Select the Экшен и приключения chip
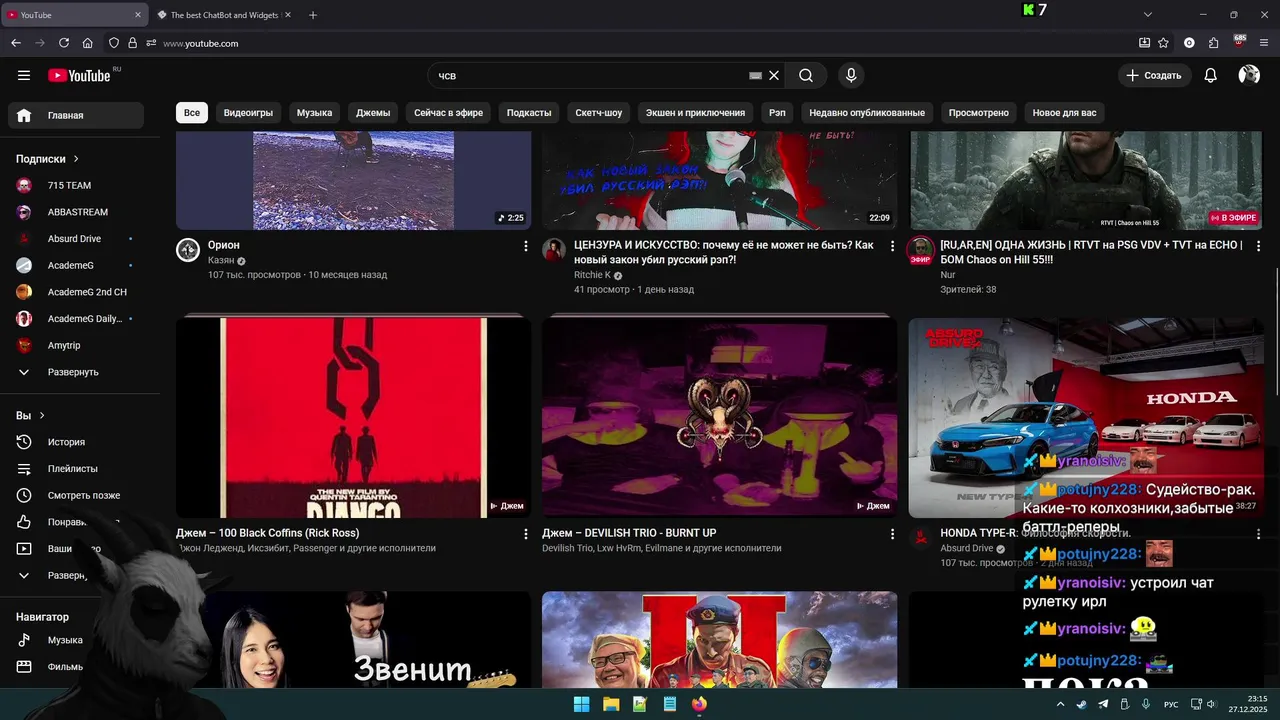 [x=695, y=113]
